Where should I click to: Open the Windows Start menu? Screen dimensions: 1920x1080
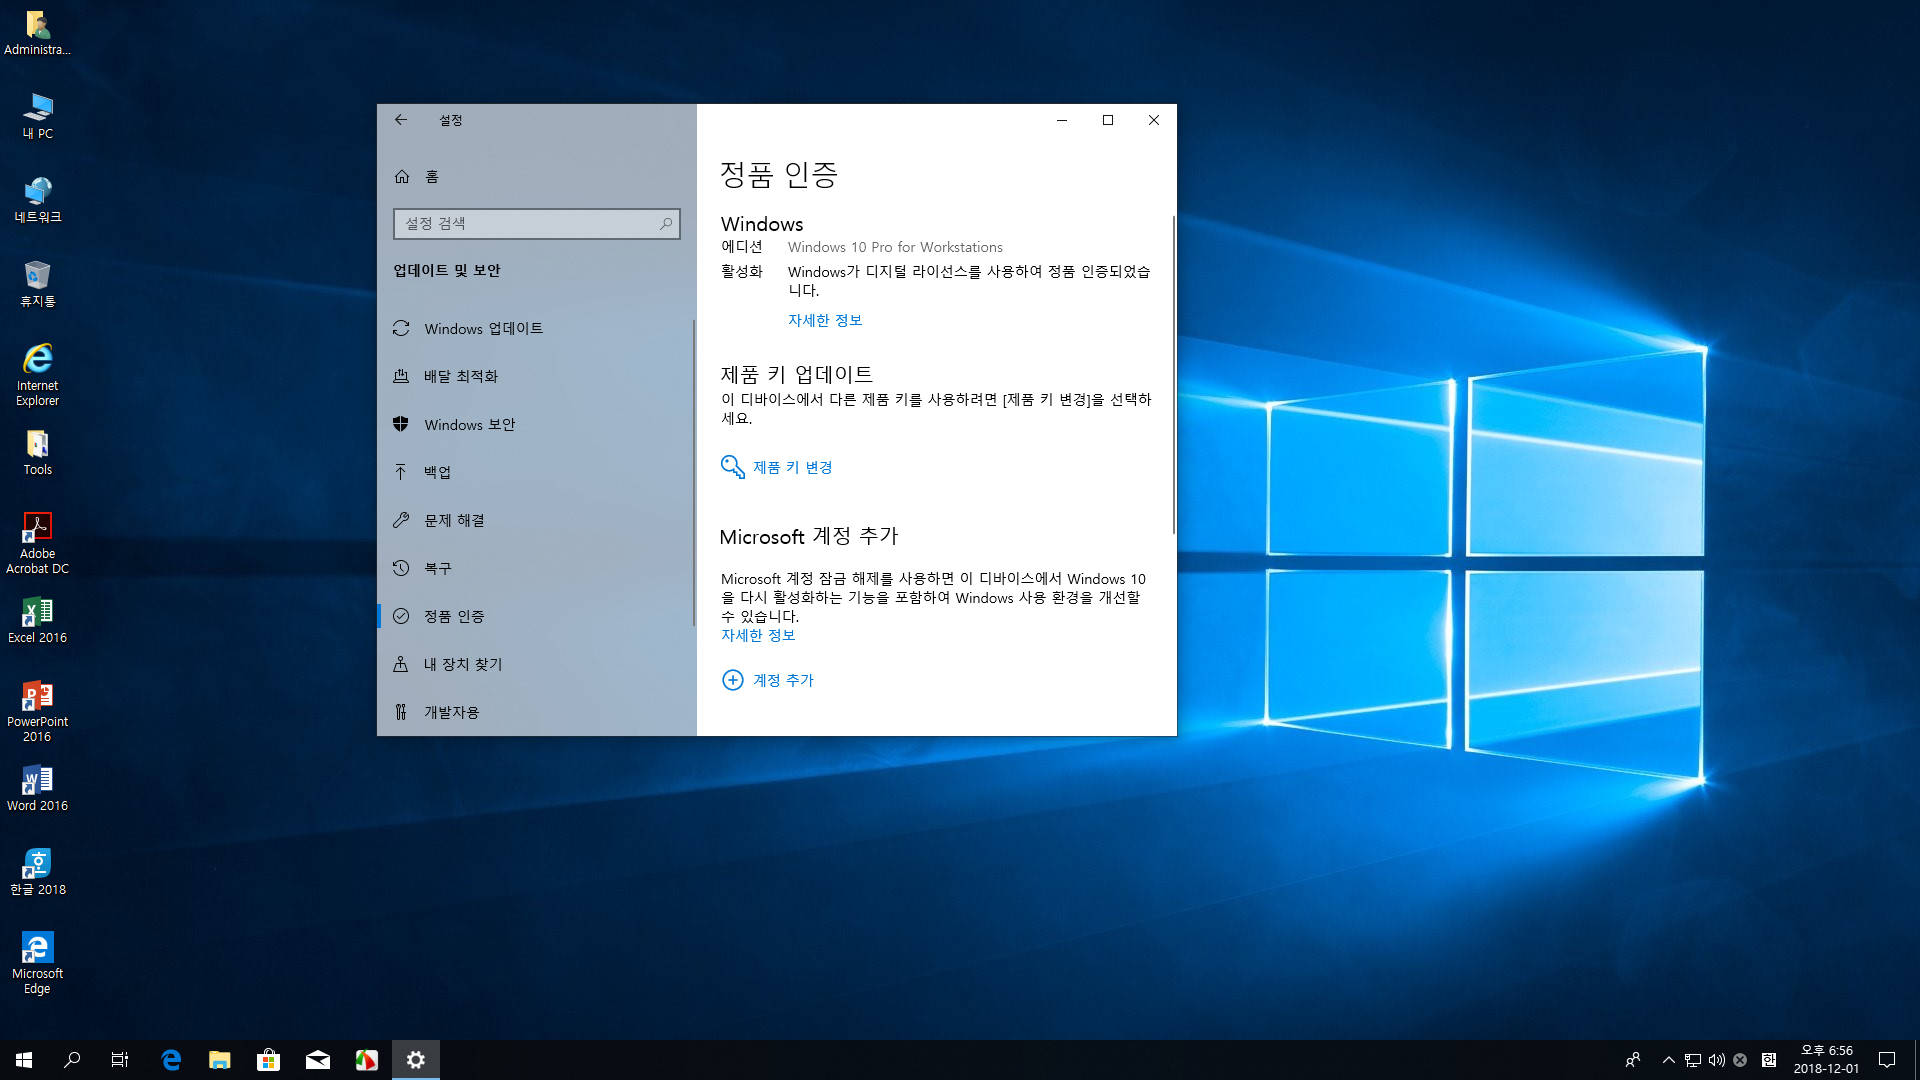[24, 1060]
